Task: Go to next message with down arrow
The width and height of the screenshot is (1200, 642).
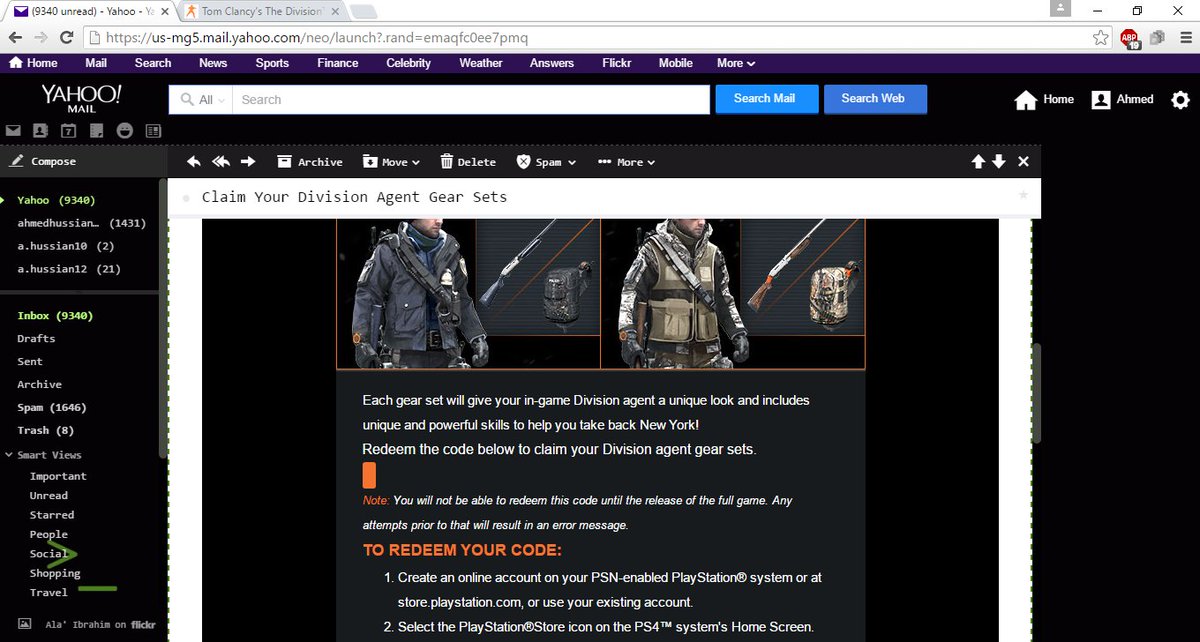Action: [998, 161]
